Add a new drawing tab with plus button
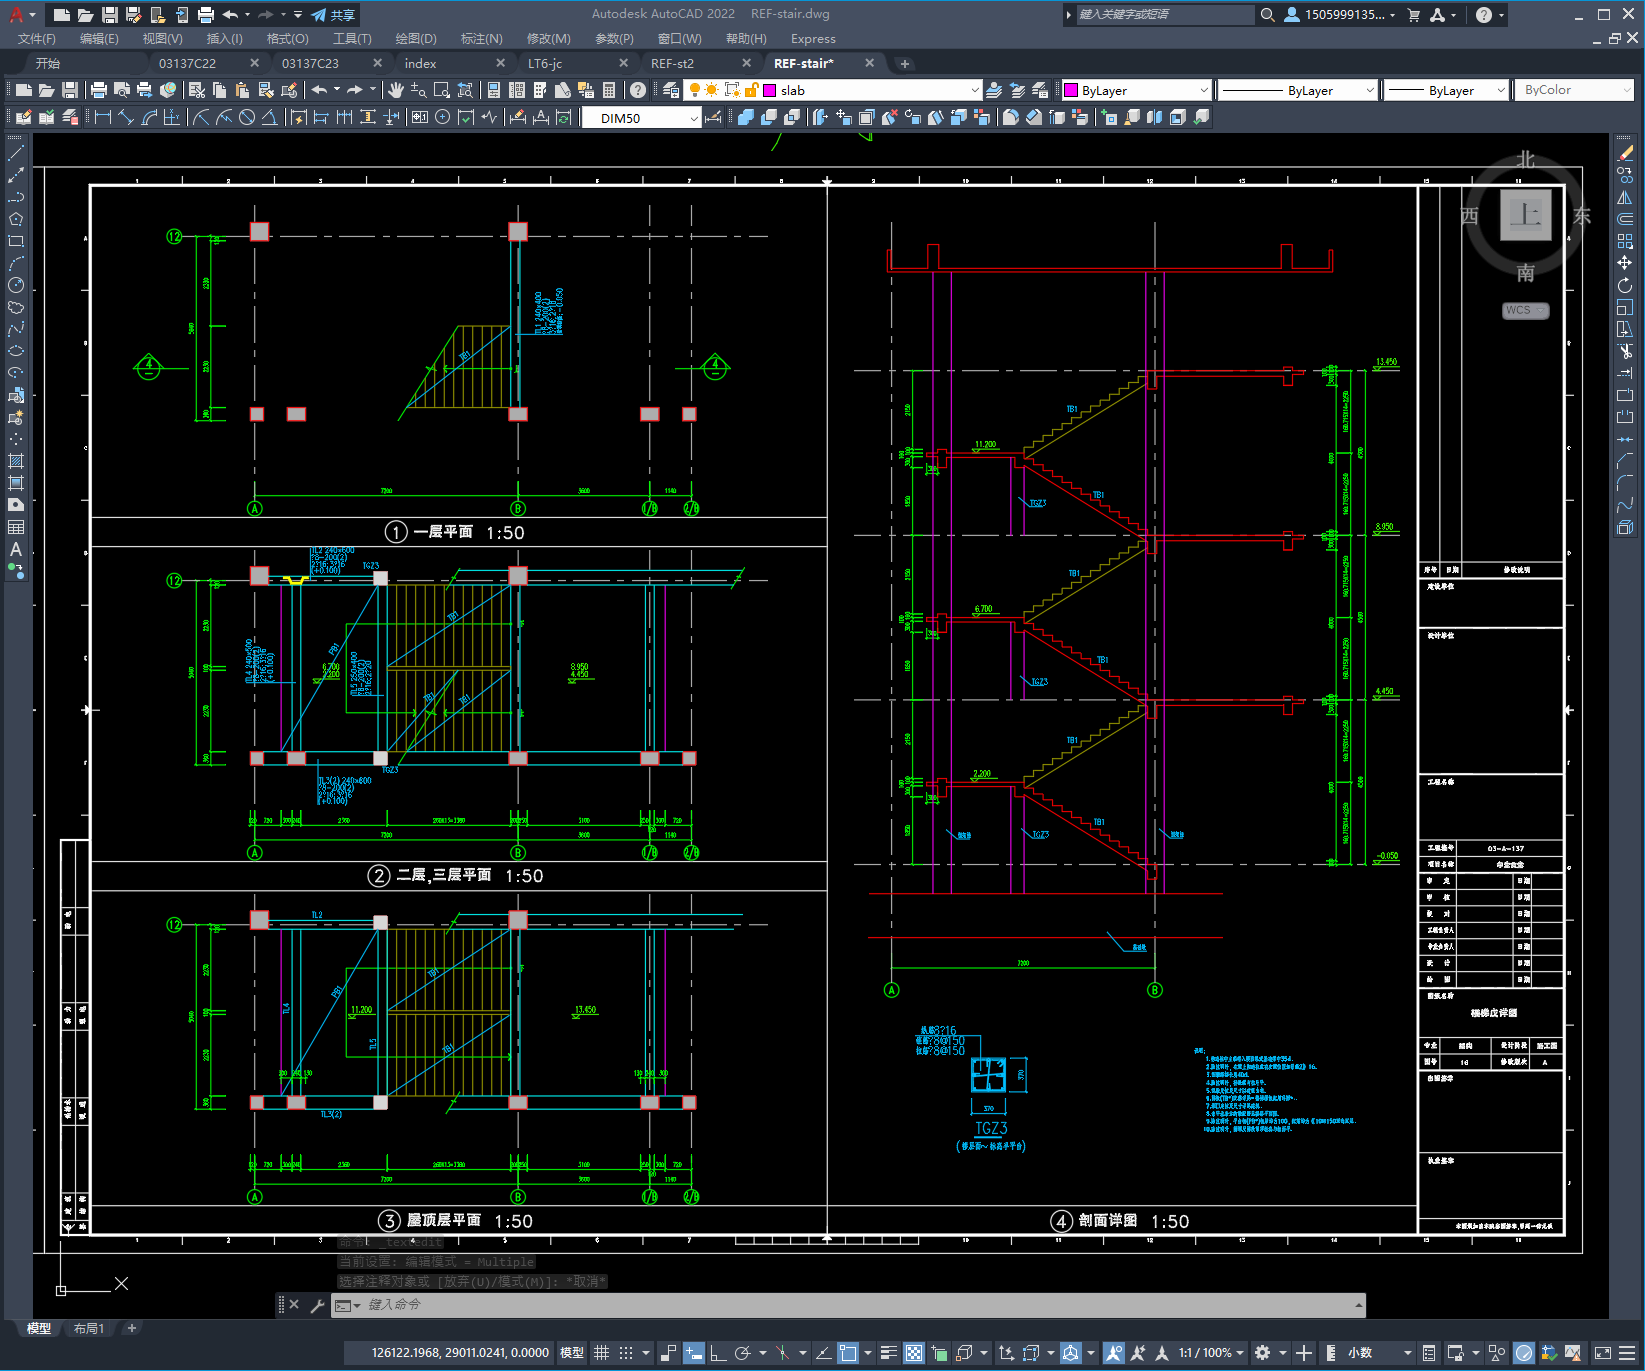The height and width of the screenshot is (1371, 1645). 904,64
